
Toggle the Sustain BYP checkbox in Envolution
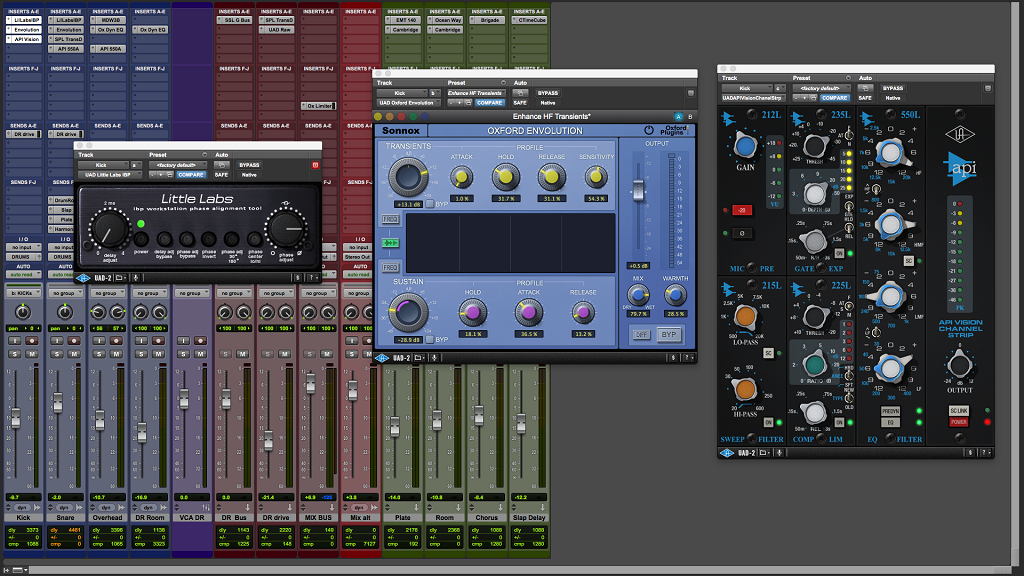coord(430,340)
